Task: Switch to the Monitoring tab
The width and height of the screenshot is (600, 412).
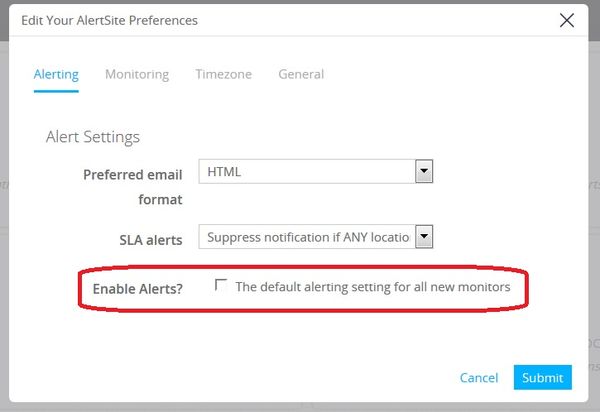Action: (137, 74)
